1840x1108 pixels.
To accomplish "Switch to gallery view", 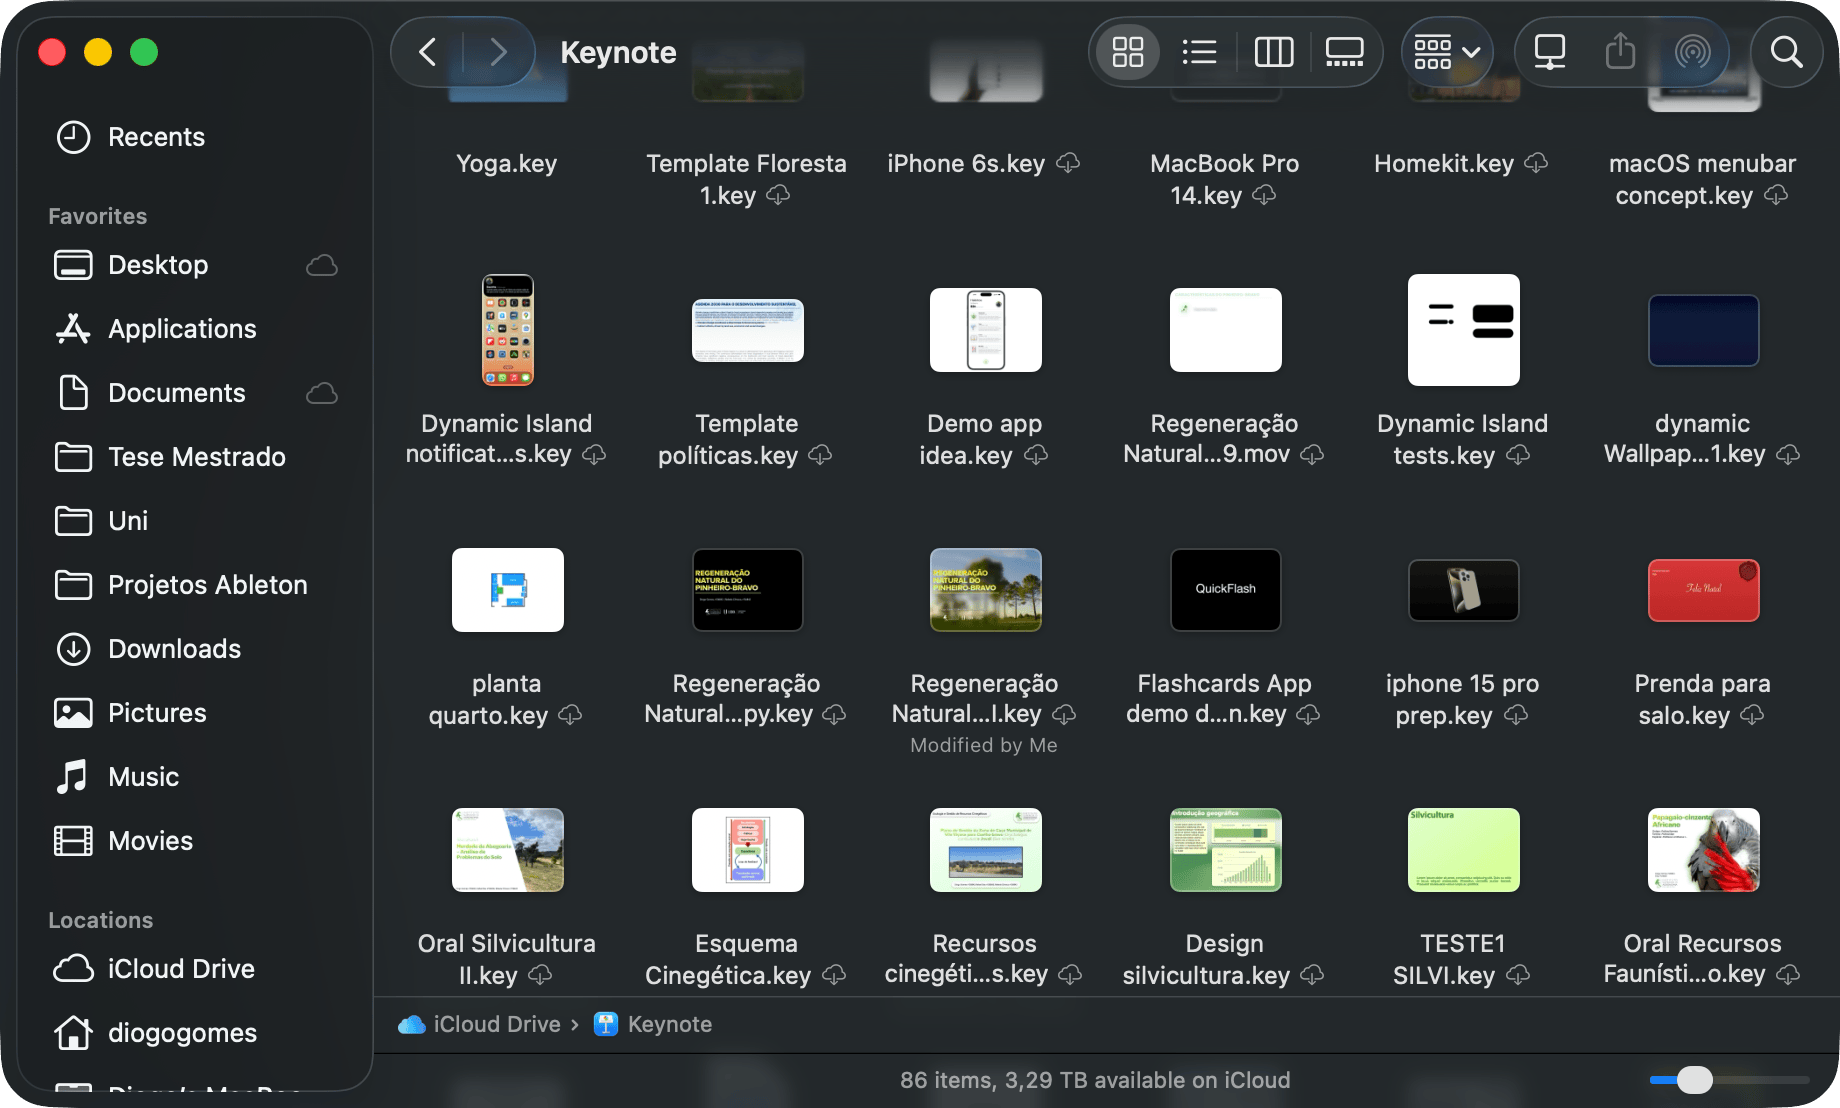I will [x=1344, y=52].
